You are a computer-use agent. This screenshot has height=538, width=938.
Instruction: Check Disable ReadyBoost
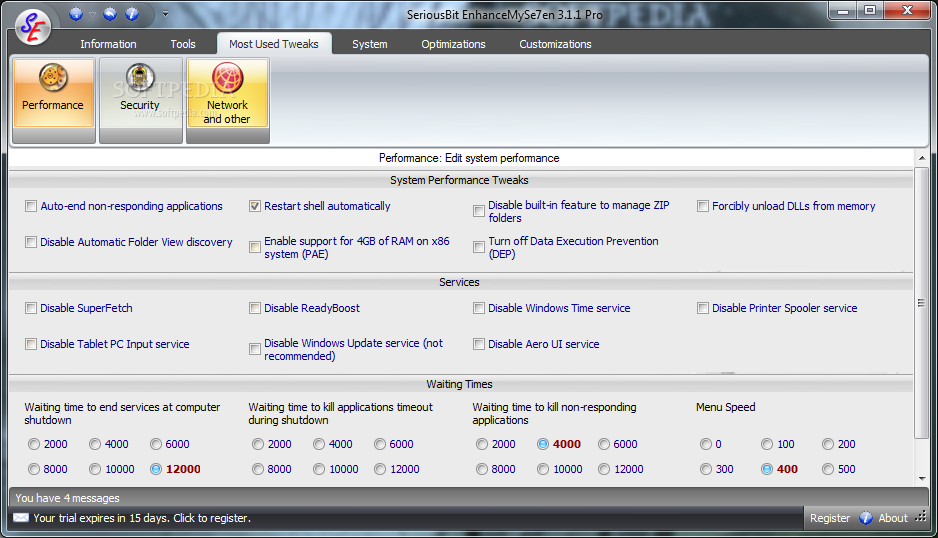click(255, 308)
